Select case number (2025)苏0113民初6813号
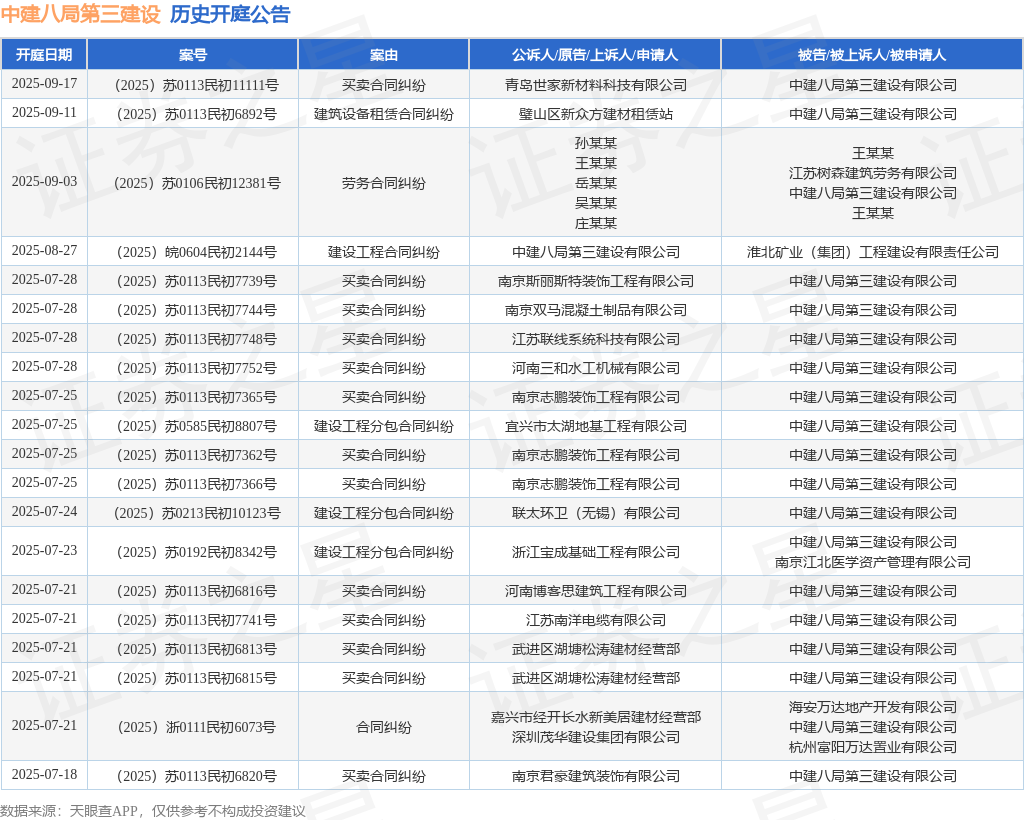This screenshot has height=820, width=1024. [x=196, y=649]
